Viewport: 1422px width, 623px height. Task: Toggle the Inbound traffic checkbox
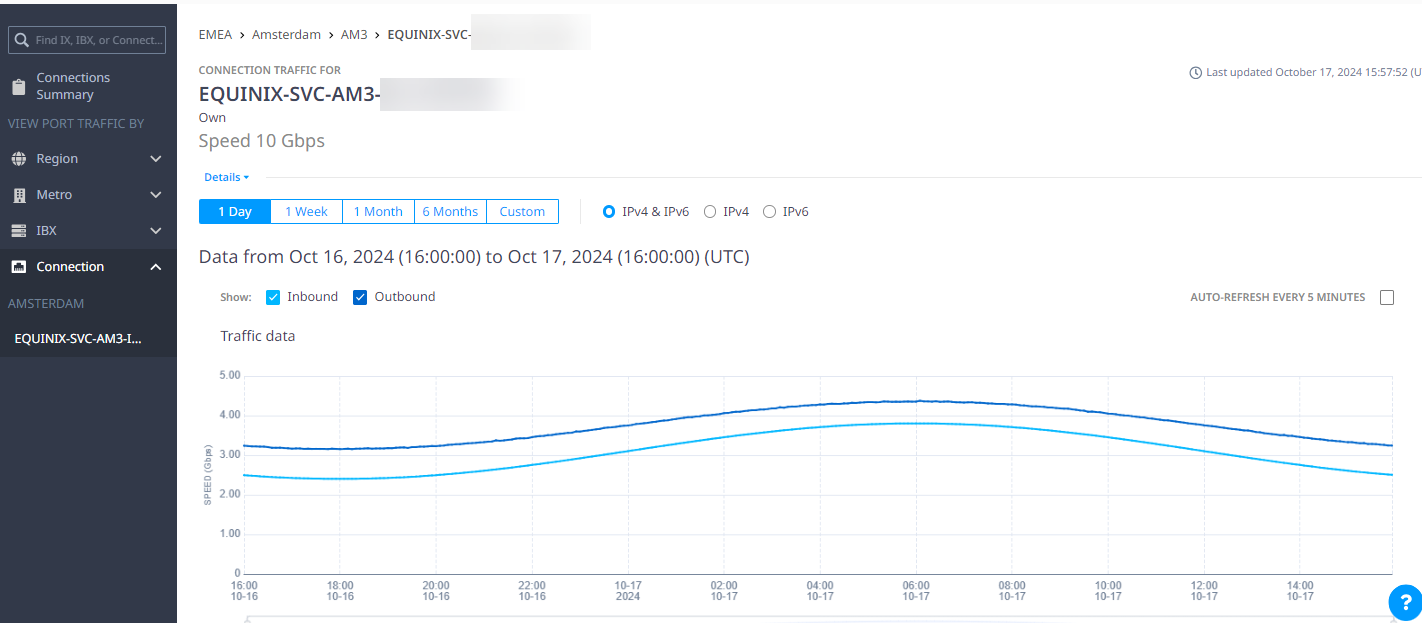[273, 297]
